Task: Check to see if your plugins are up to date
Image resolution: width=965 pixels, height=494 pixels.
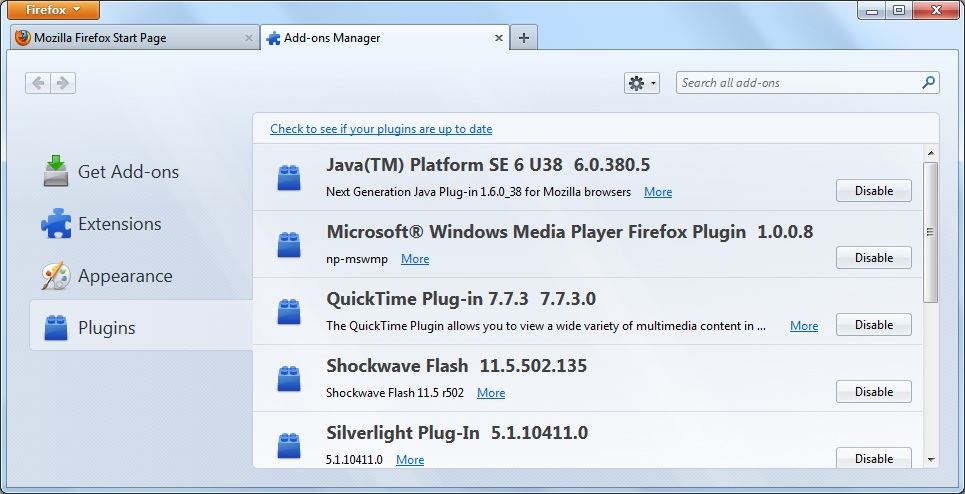Action: point(381,129)
